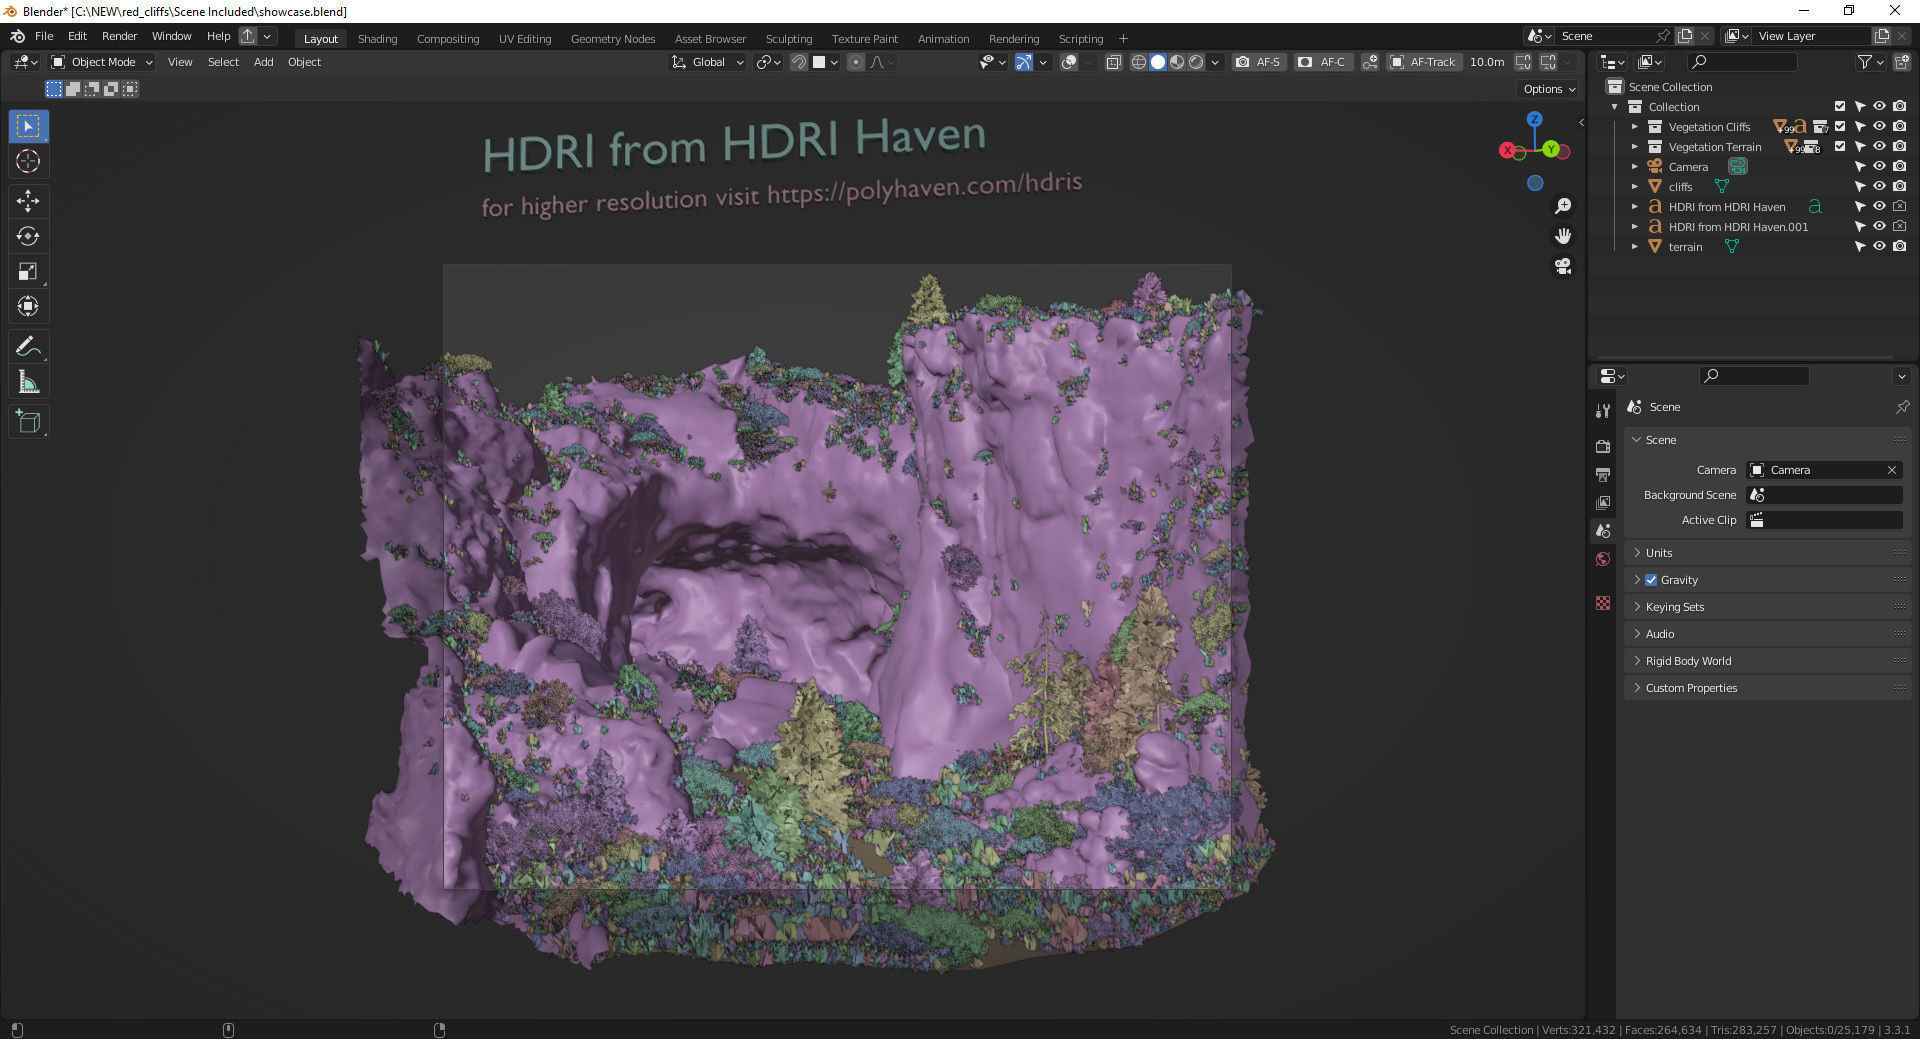Uncheck the Gravity checkbox
The height and width of the screenshot is (1039, 1920).
(1651, 580)
